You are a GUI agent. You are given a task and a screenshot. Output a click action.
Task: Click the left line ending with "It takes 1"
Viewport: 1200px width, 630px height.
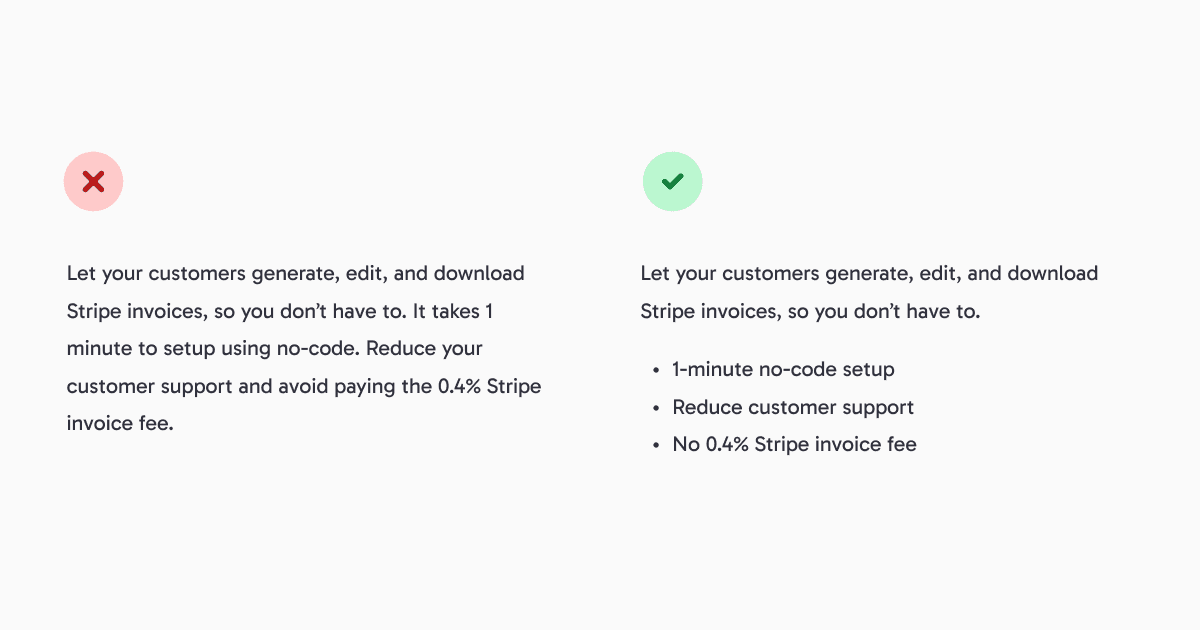[x=279, y=311]
